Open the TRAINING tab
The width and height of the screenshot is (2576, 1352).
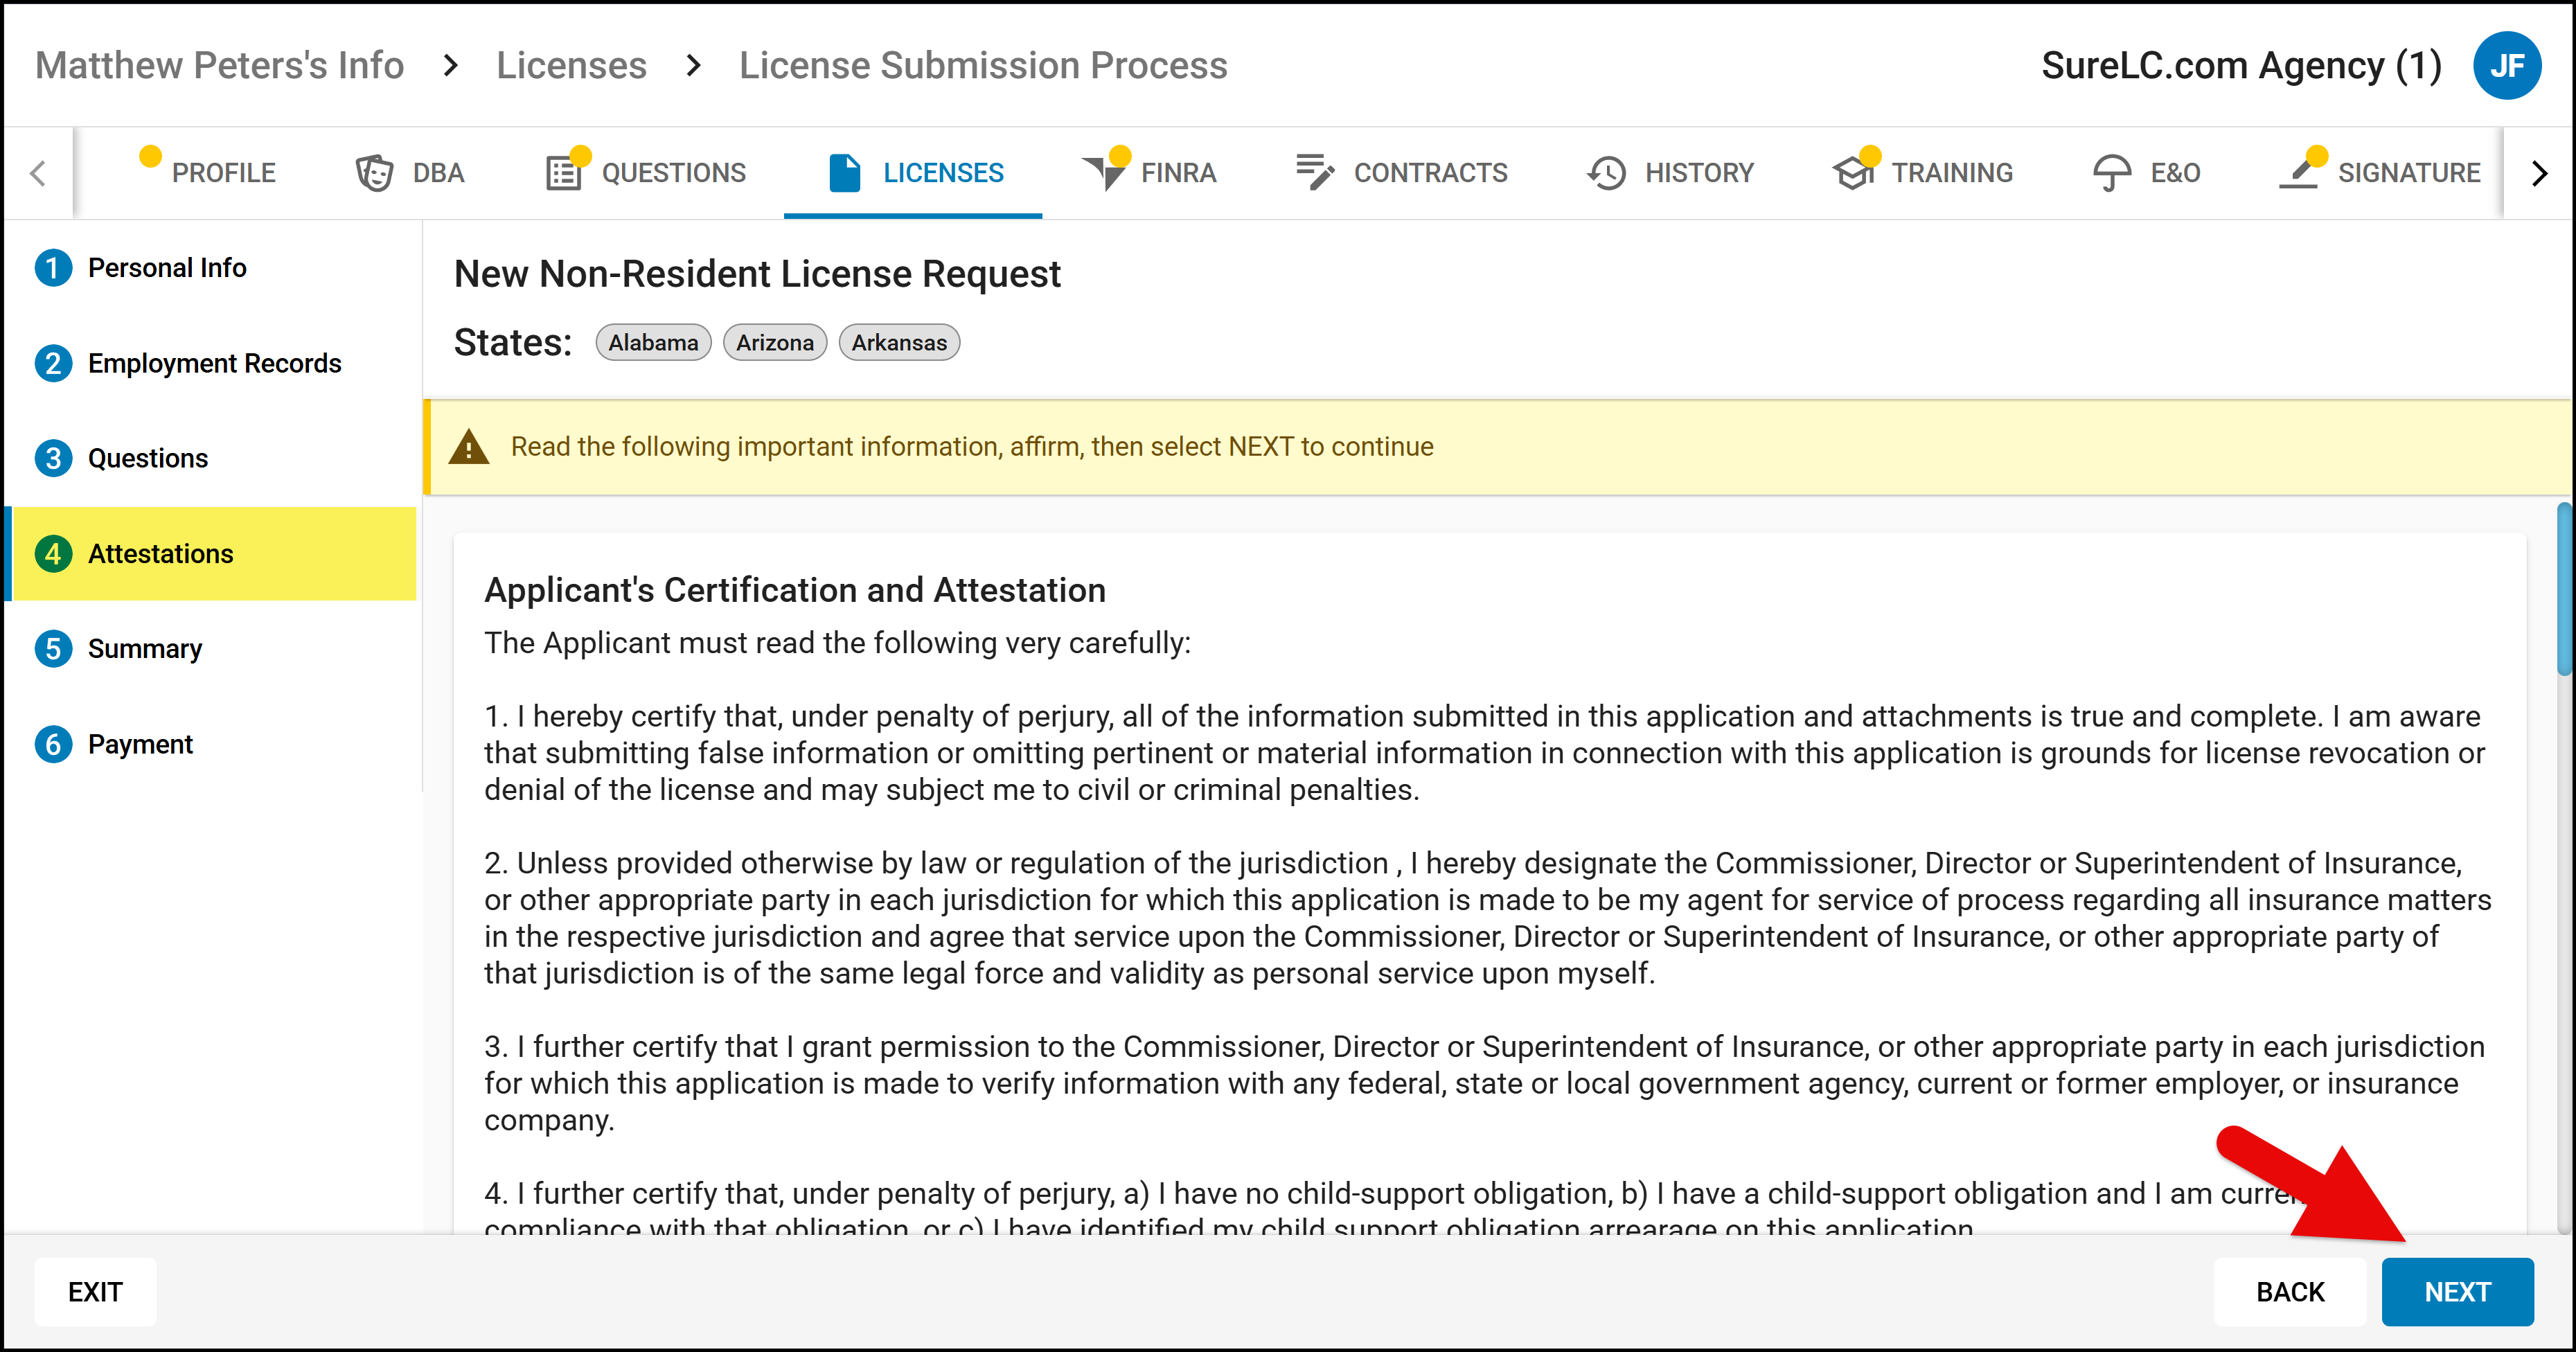(1923, 173)
